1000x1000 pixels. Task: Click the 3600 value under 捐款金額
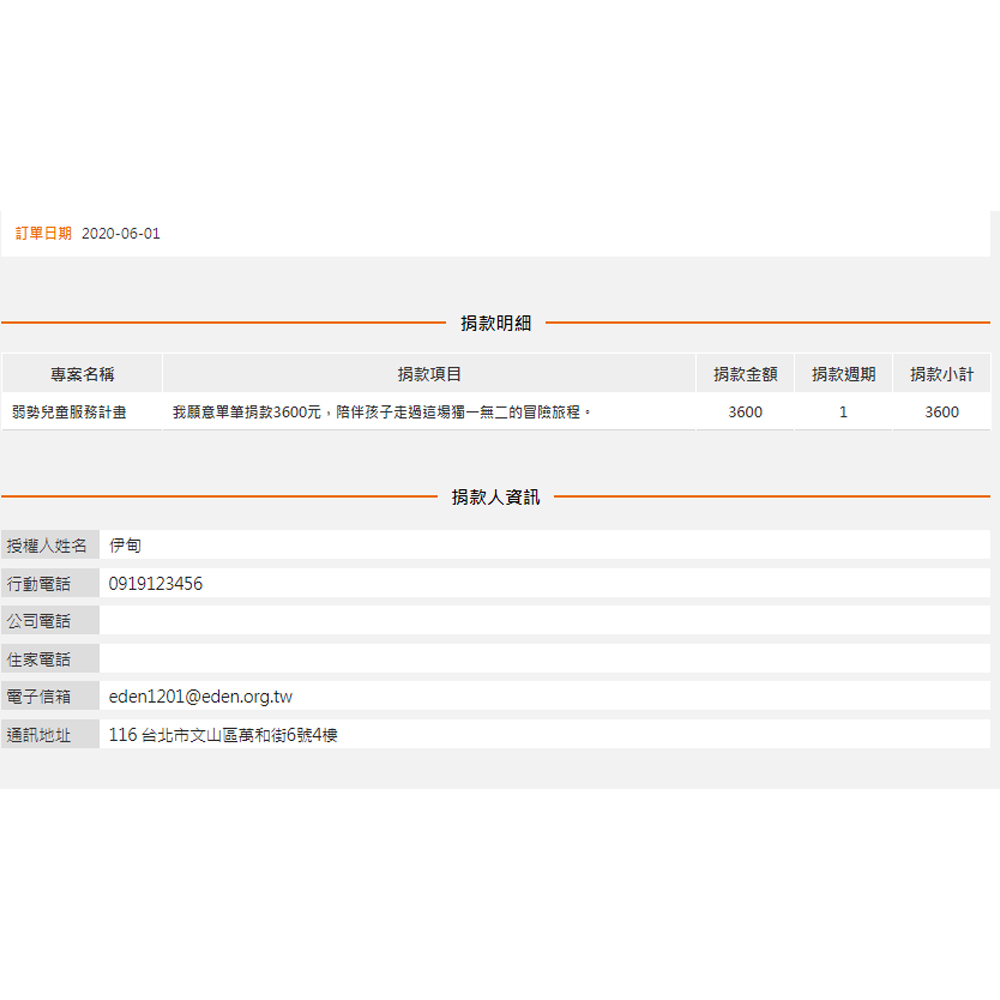point(745,412)
